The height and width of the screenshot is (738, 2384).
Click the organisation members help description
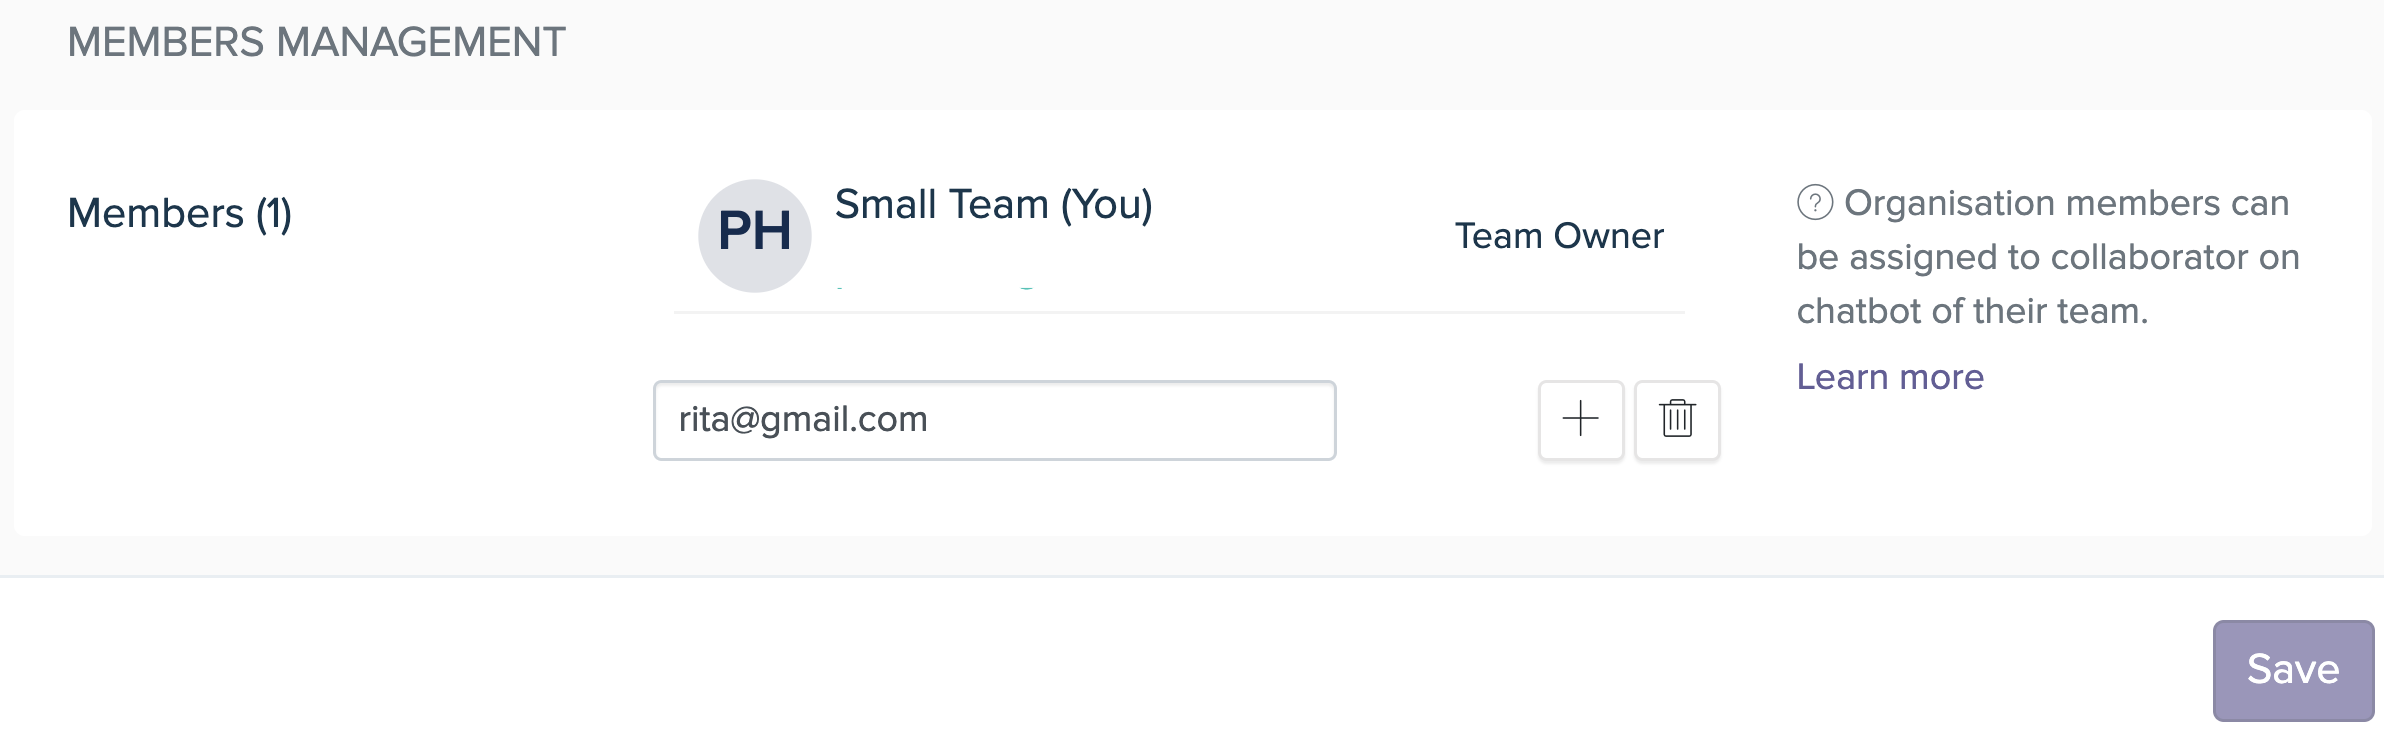(x=2048, y=257)
